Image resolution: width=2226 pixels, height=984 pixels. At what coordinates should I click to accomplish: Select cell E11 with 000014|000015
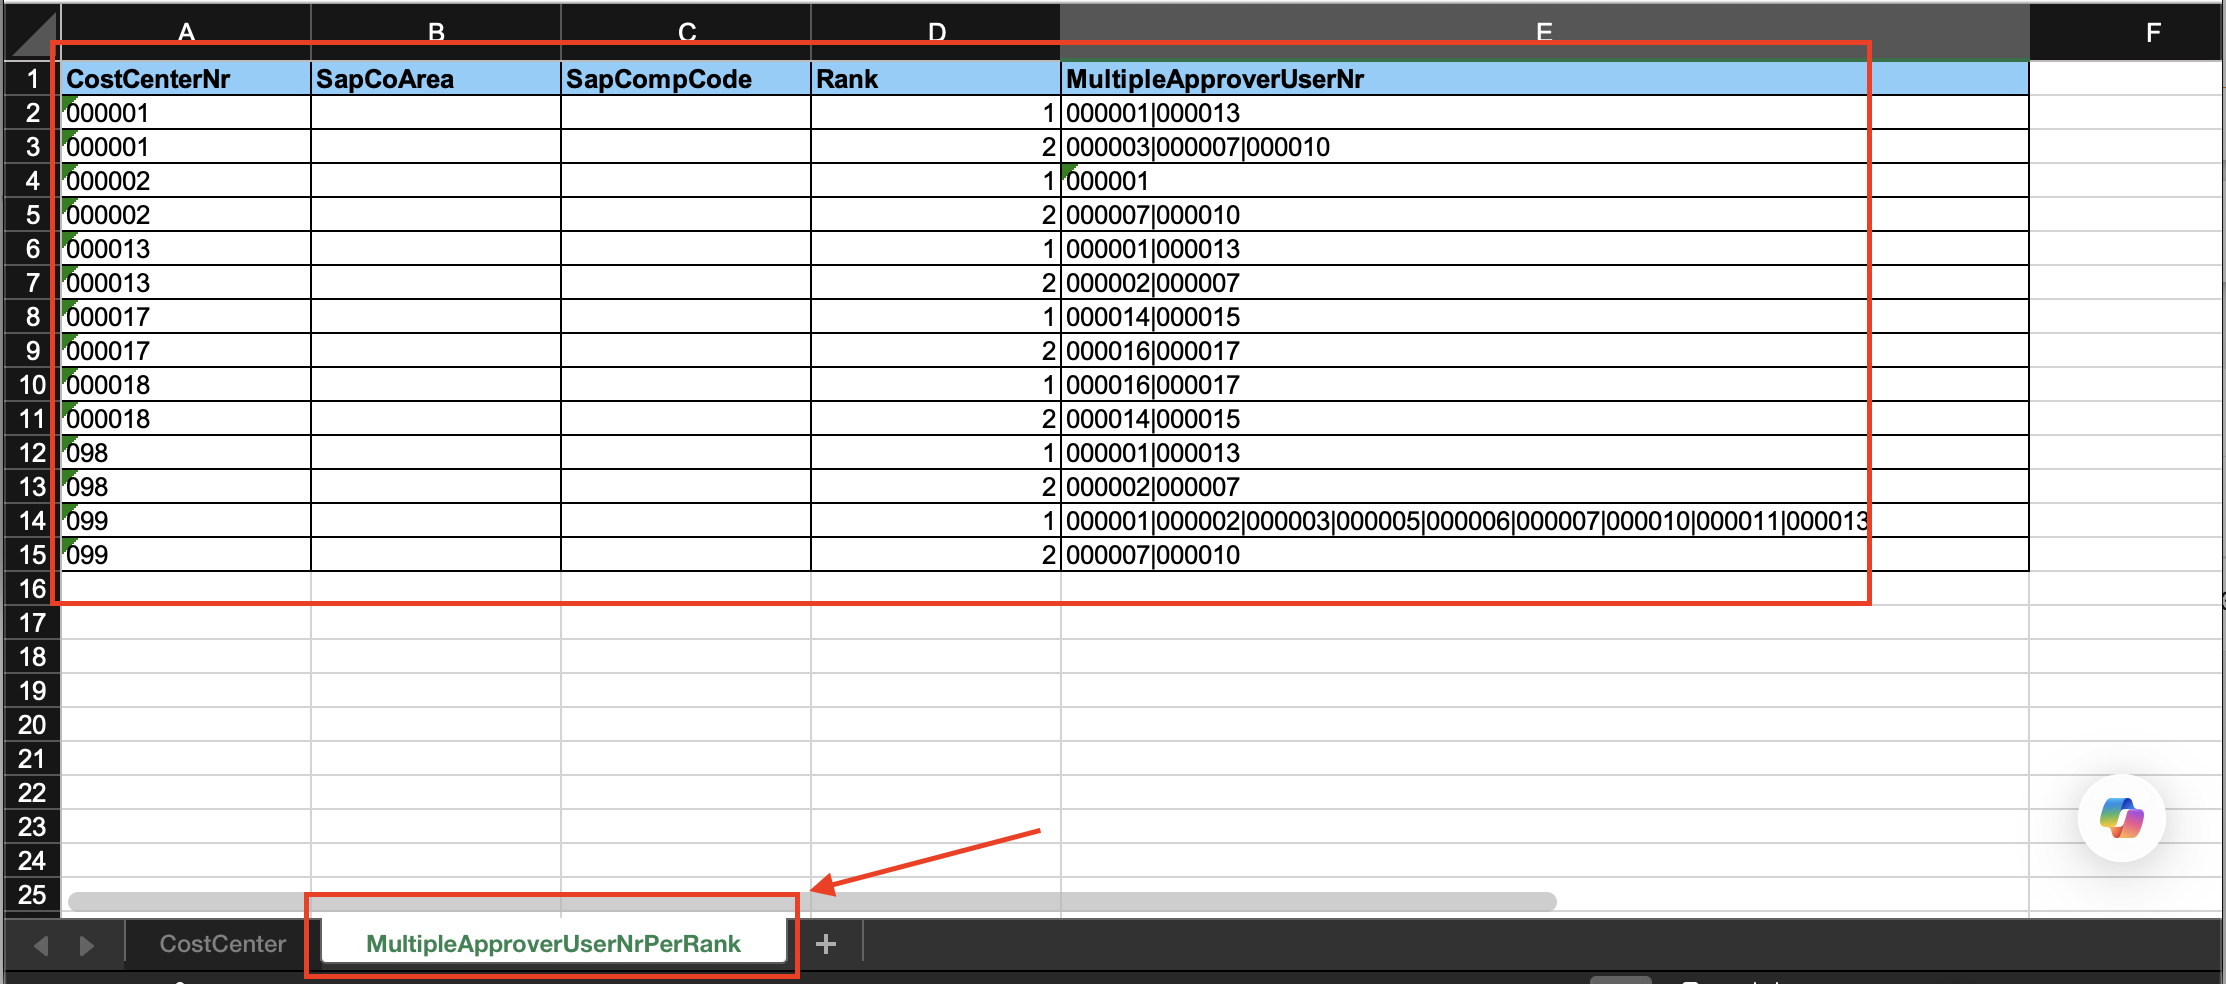[x=1545, y=419]
